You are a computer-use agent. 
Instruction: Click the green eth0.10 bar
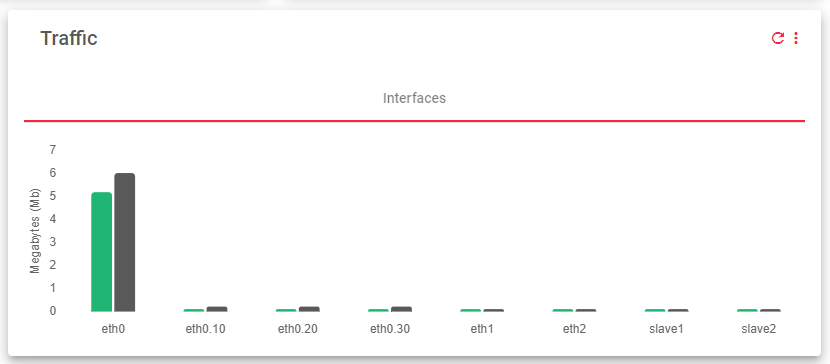(194, 310)
